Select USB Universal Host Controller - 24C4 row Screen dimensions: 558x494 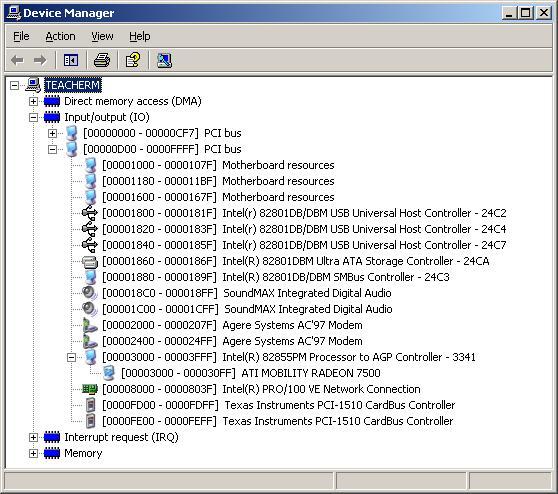[304, 229]
